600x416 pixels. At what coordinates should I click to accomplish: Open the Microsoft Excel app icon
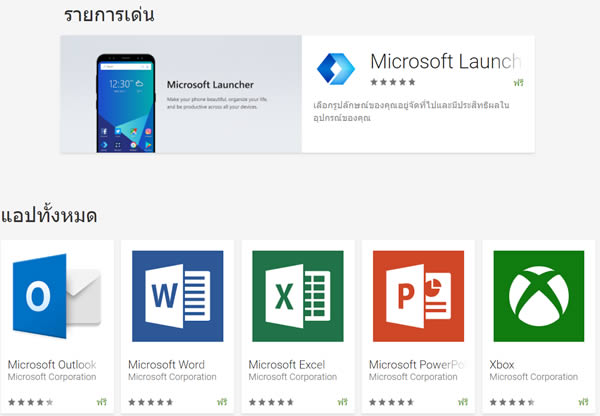point(297,295)
